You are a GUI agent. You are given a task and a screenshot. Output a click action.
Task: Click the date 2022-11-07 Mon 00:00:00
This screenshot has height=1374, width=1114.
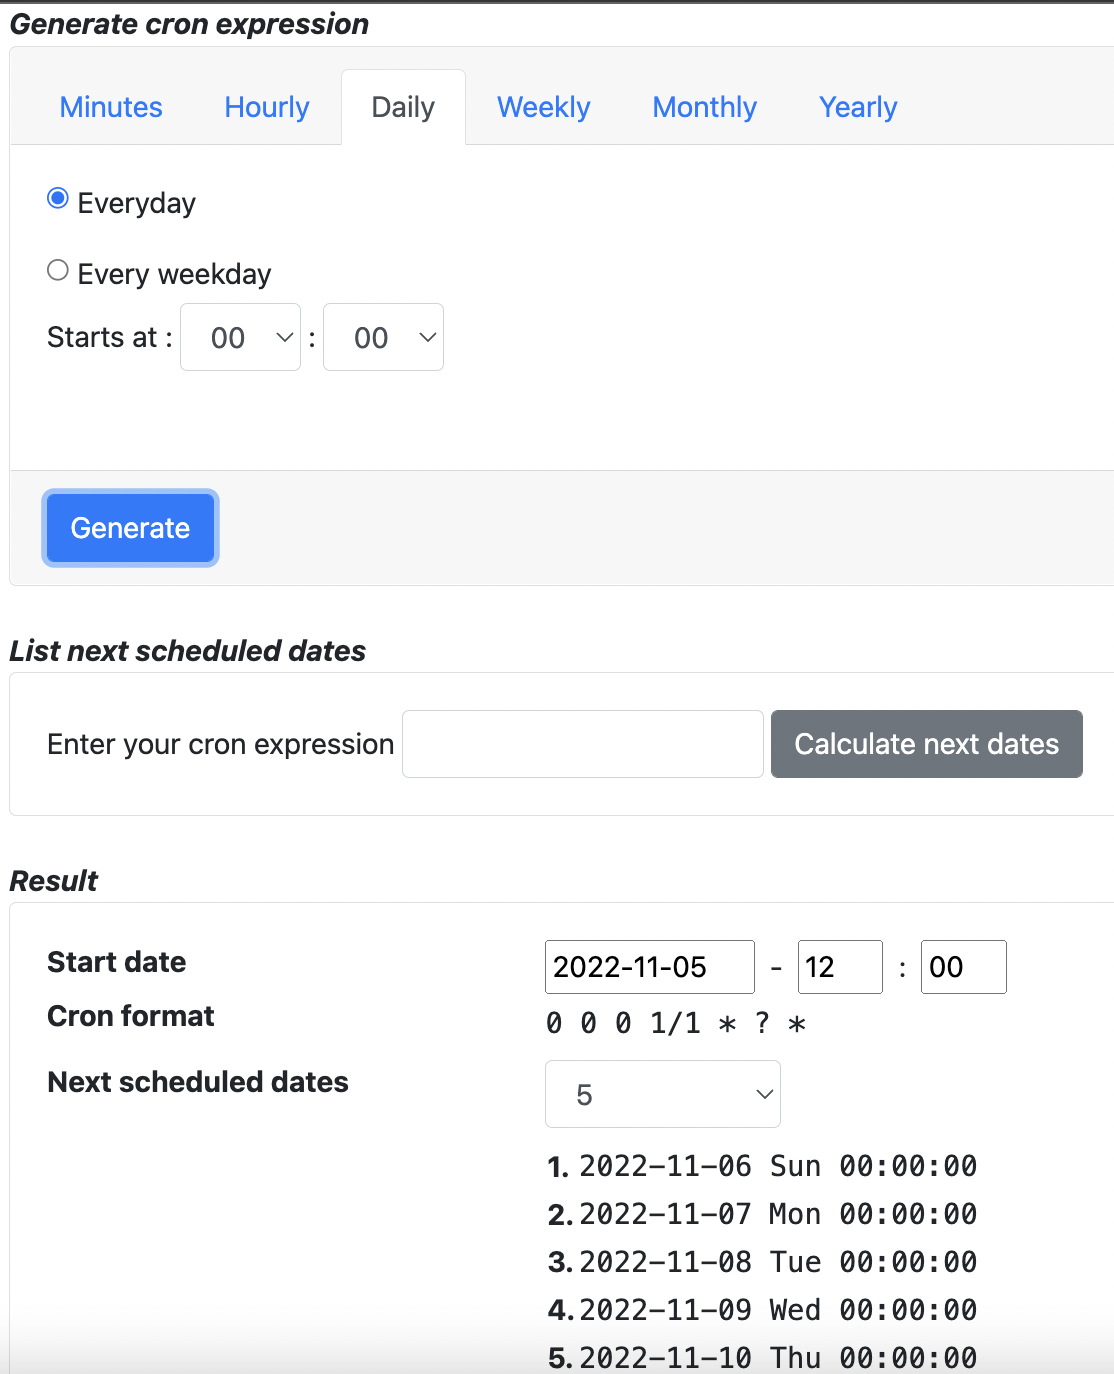pyautogui.click(x=778, y=1214)
